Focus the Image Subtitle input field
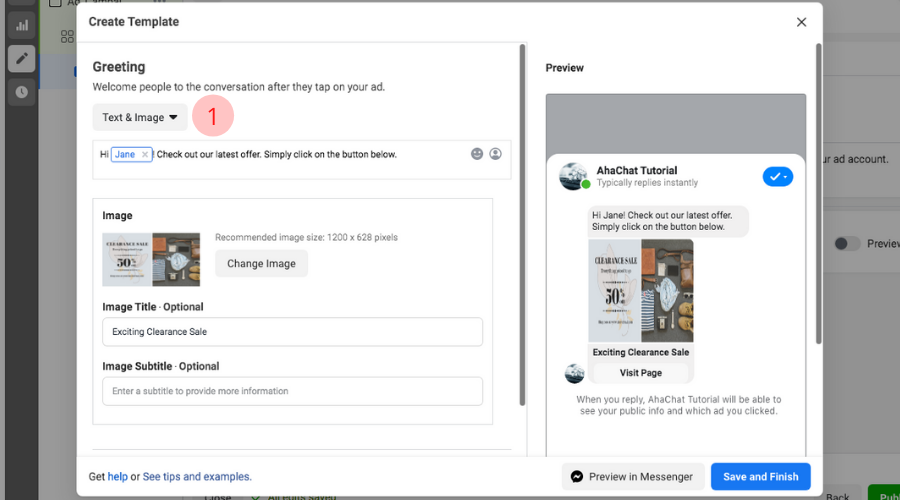900x500 pixels. 292,391
